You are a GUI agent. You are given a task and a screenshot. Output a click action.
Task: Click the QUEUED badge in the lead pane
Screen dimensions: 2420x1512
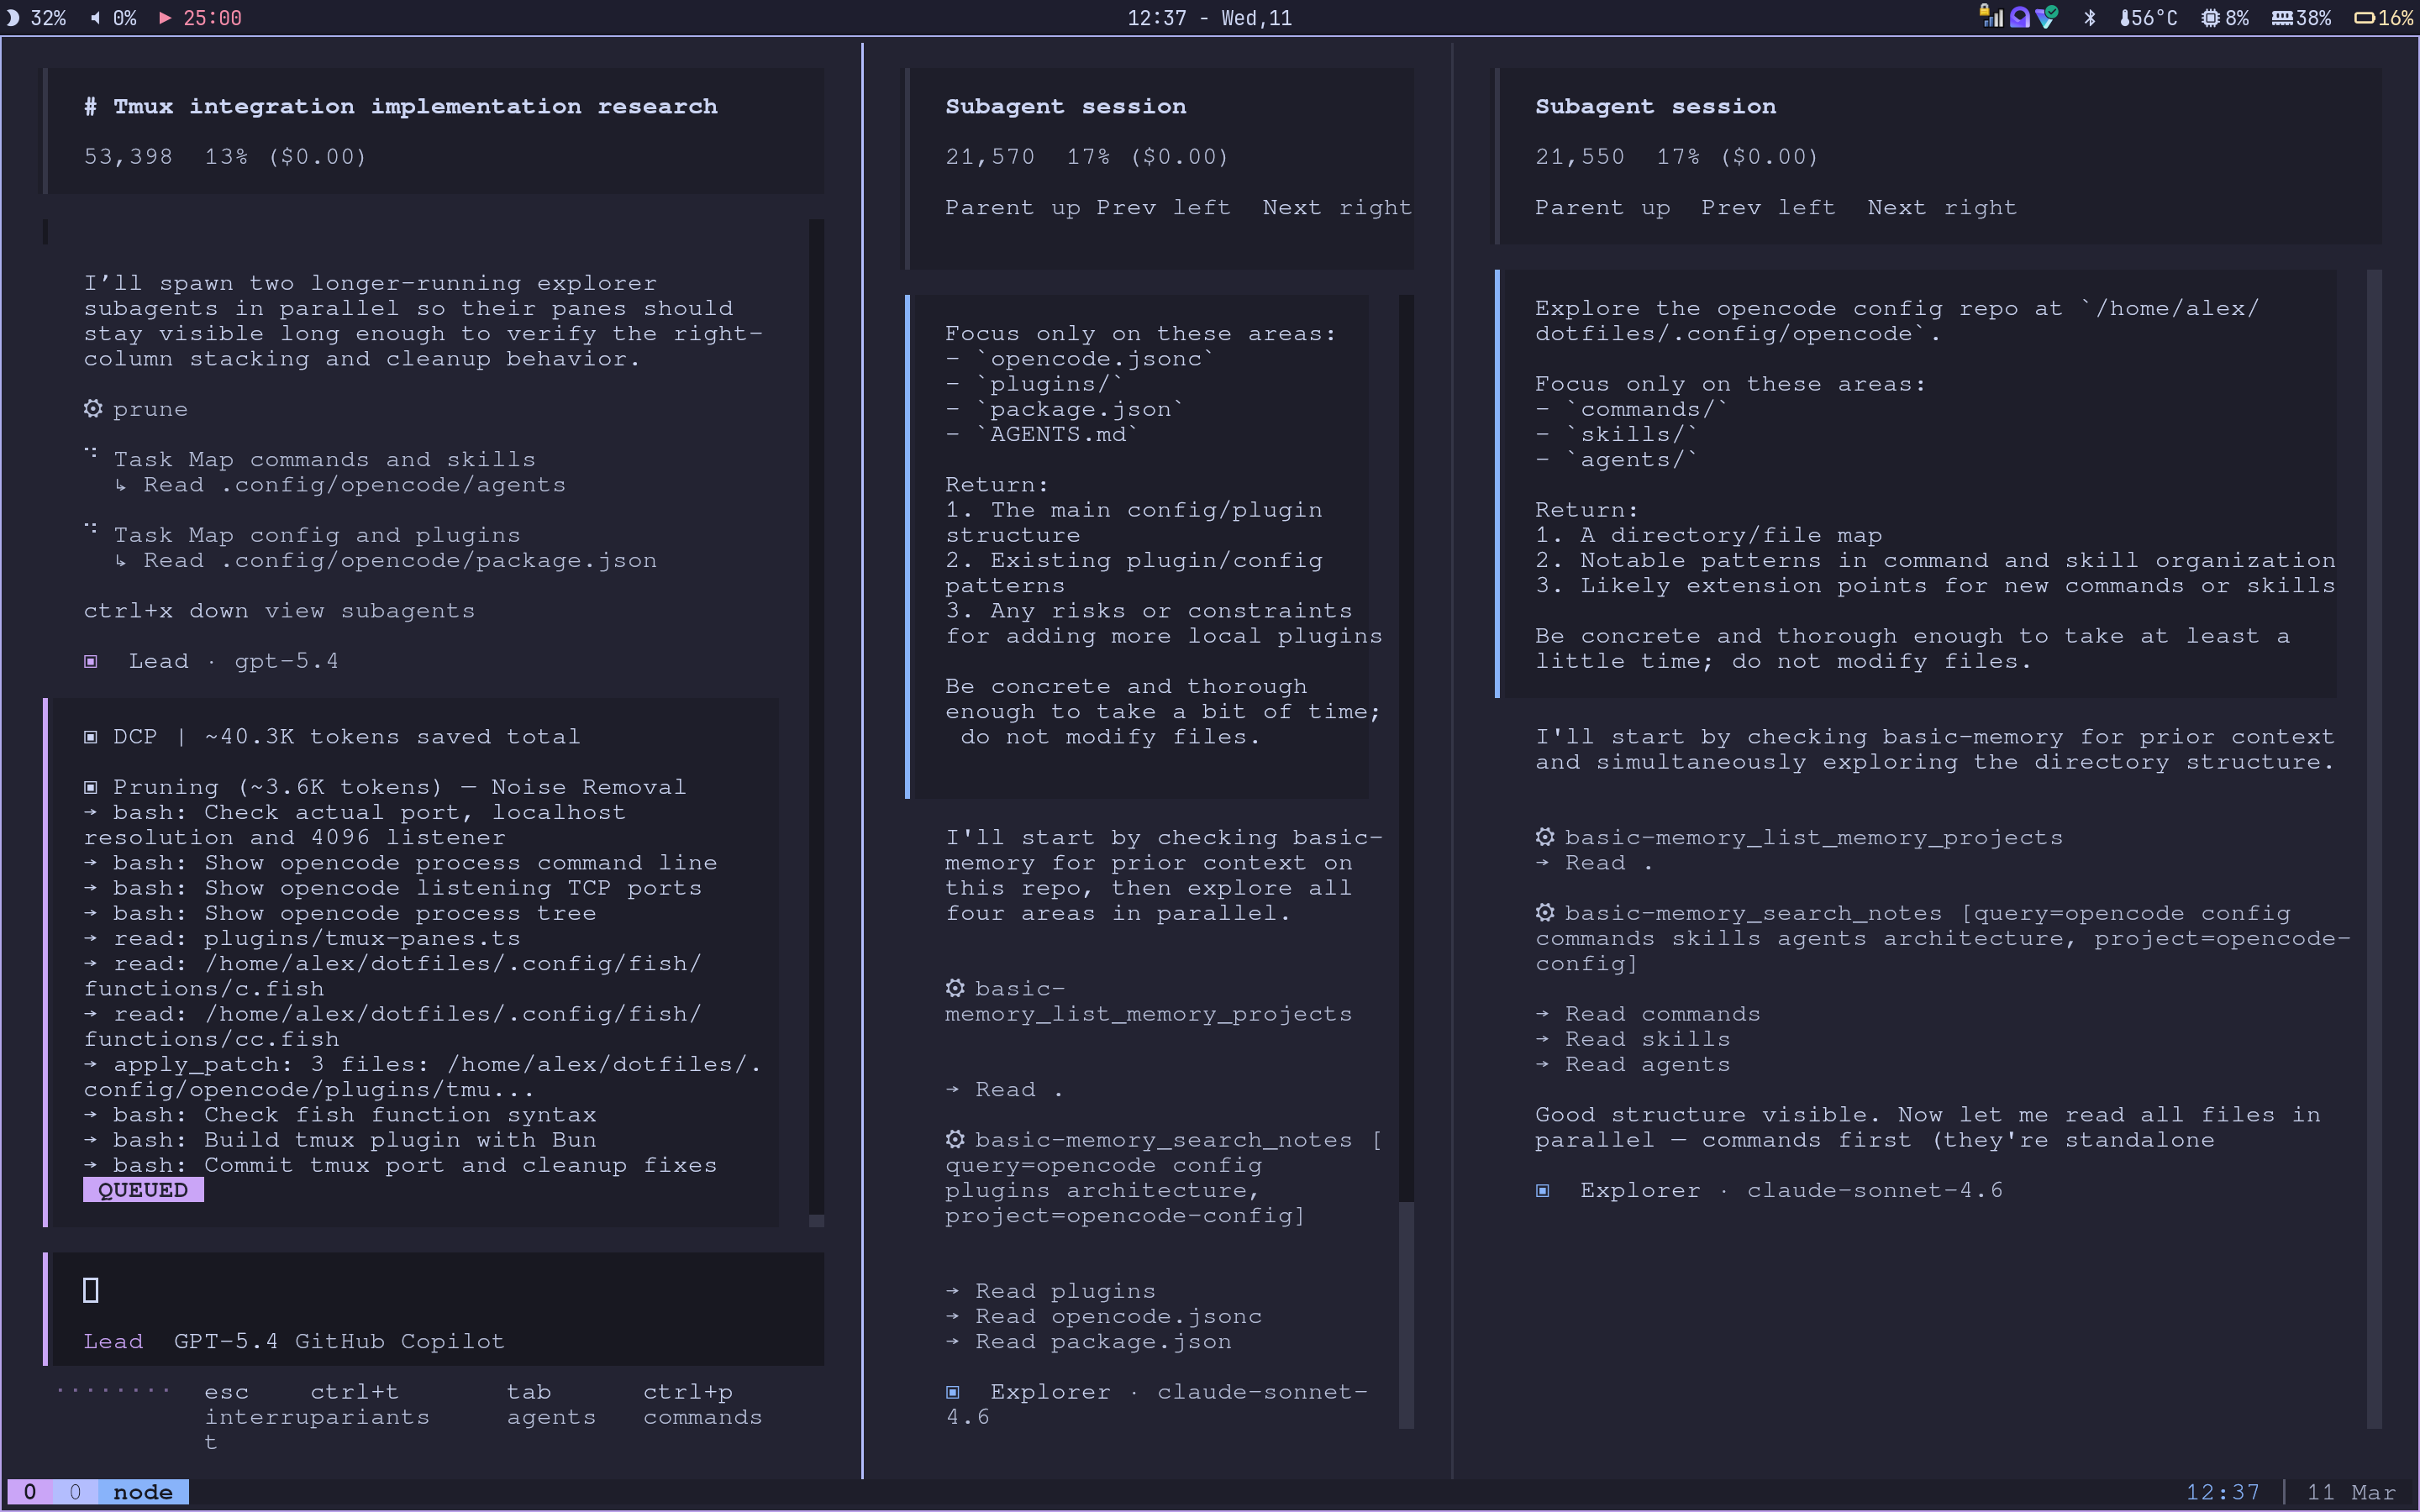pos(143,1190)
